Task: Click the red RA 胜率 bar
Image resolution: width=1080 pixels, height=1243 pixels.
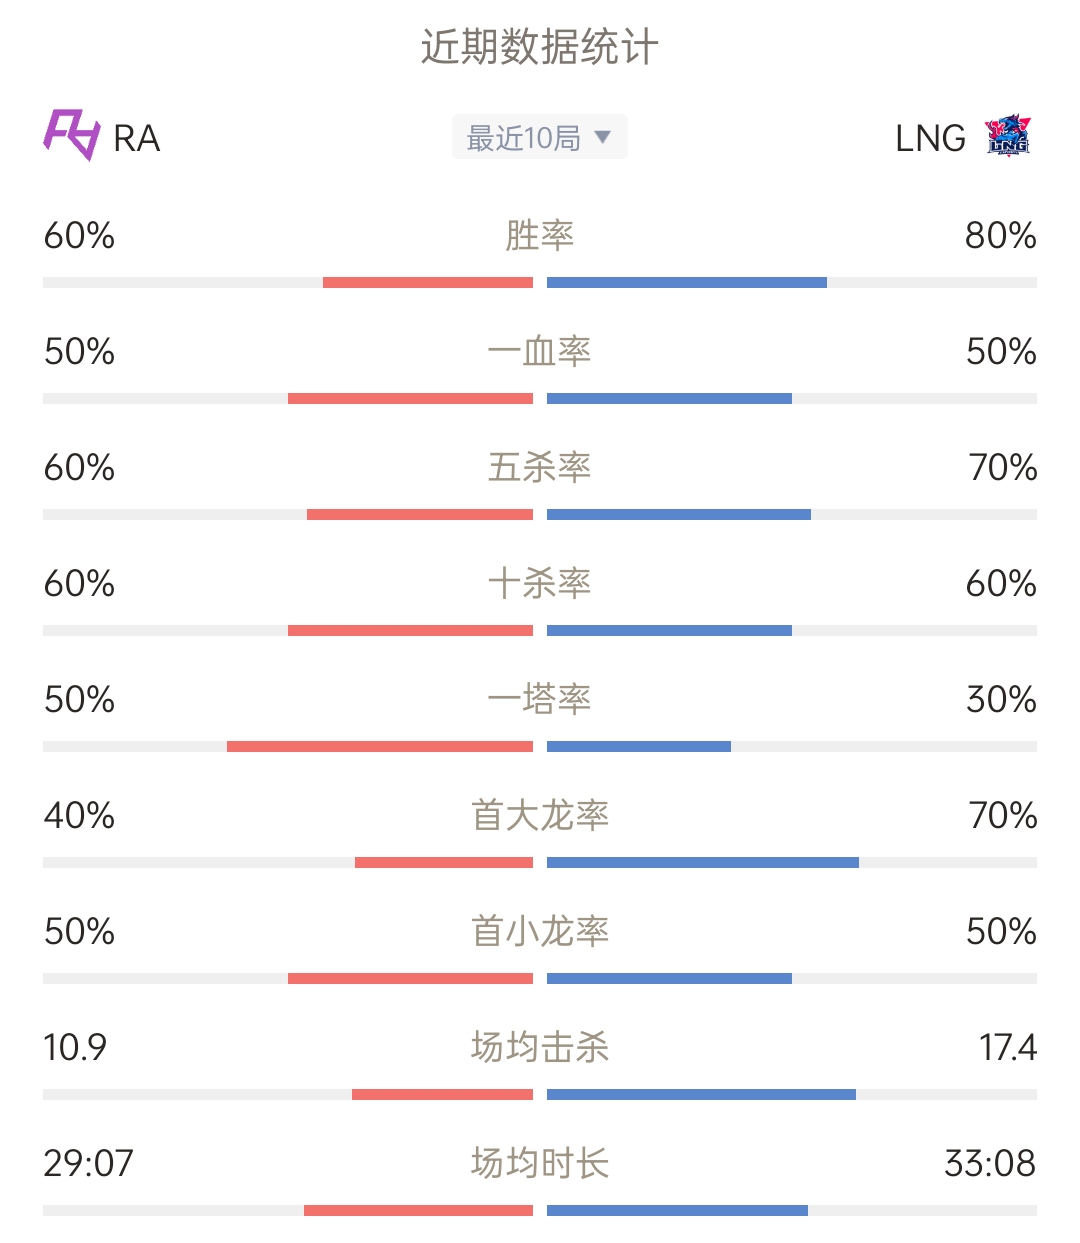Action: (x=428, y=283)
